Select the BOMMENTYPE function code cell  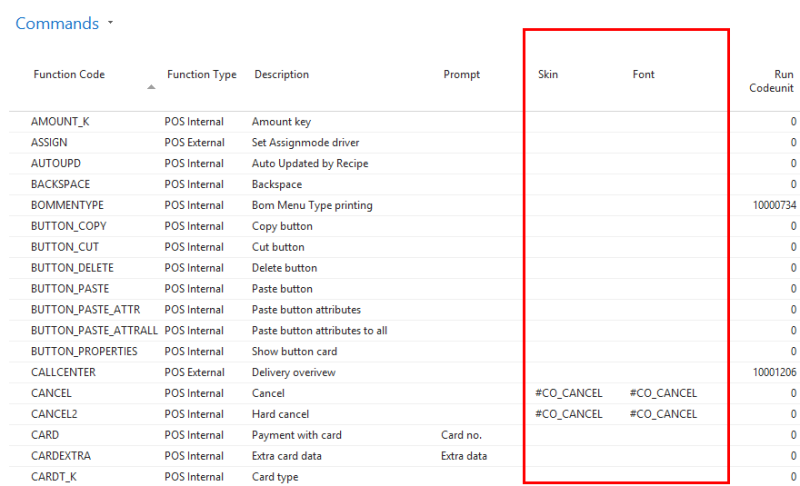(x=67, y=206)
